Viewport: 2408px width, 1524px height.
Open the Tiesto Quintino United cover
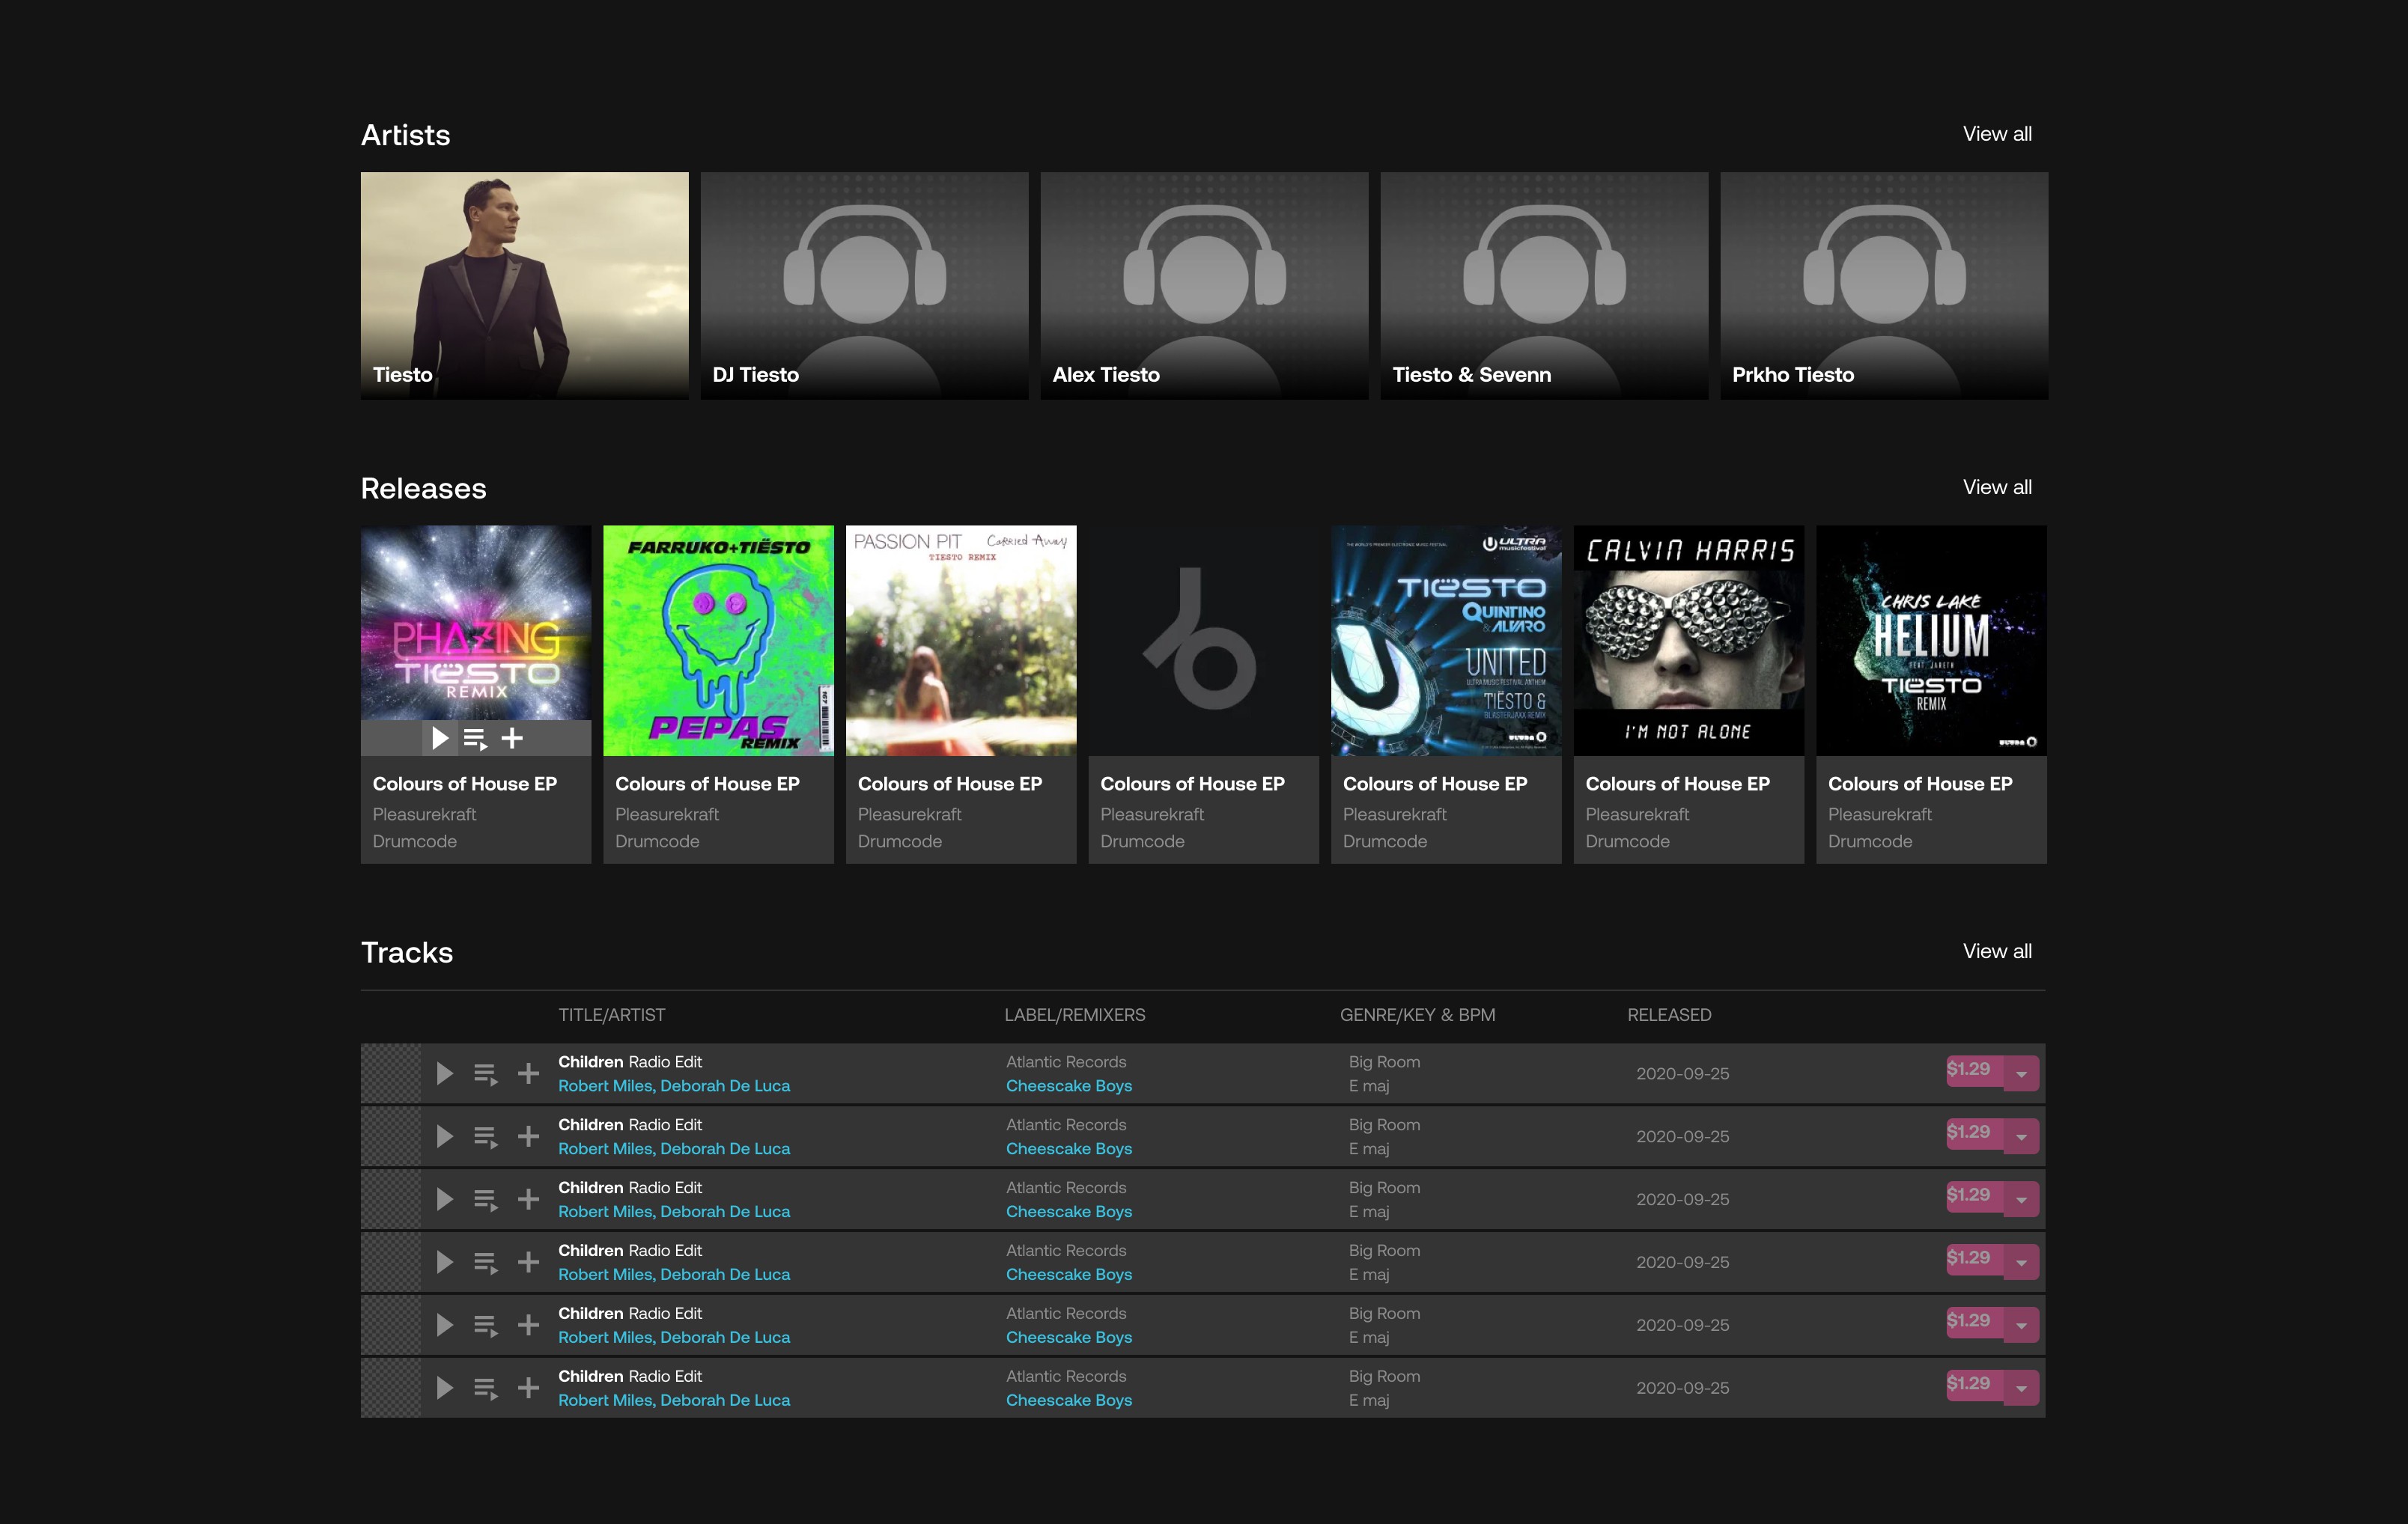[x=1446, y=641]
